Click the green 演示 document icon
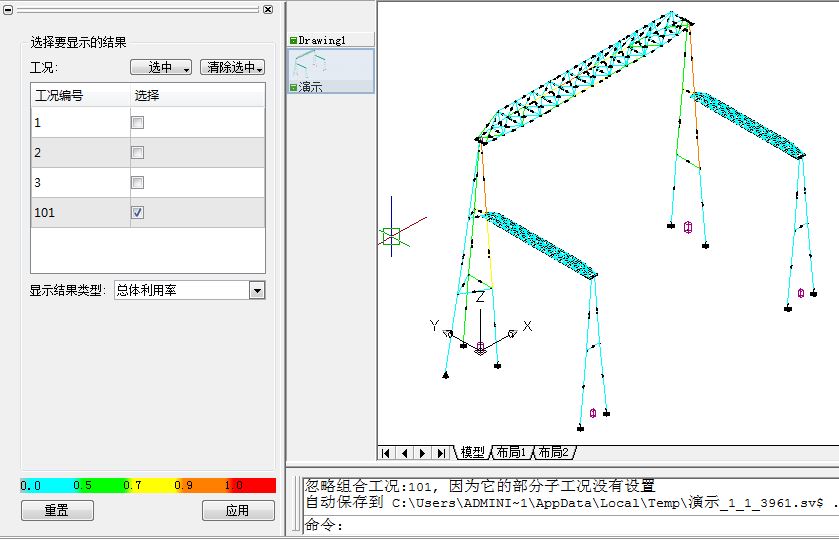This screenshot has width=839, height=540. point(293,88)
